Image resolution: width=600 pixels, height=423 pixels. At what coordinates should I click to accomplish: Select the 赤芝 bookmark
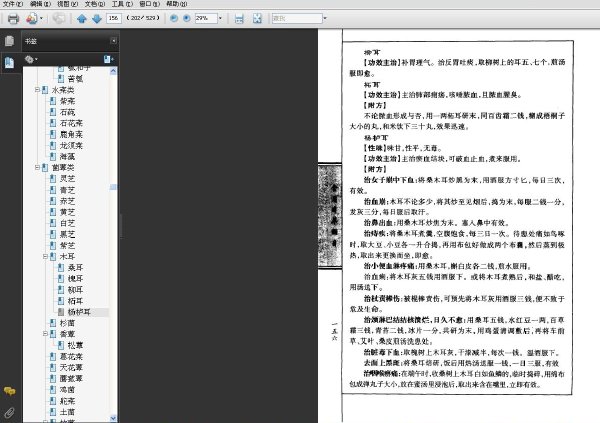(x=67, y=201)
